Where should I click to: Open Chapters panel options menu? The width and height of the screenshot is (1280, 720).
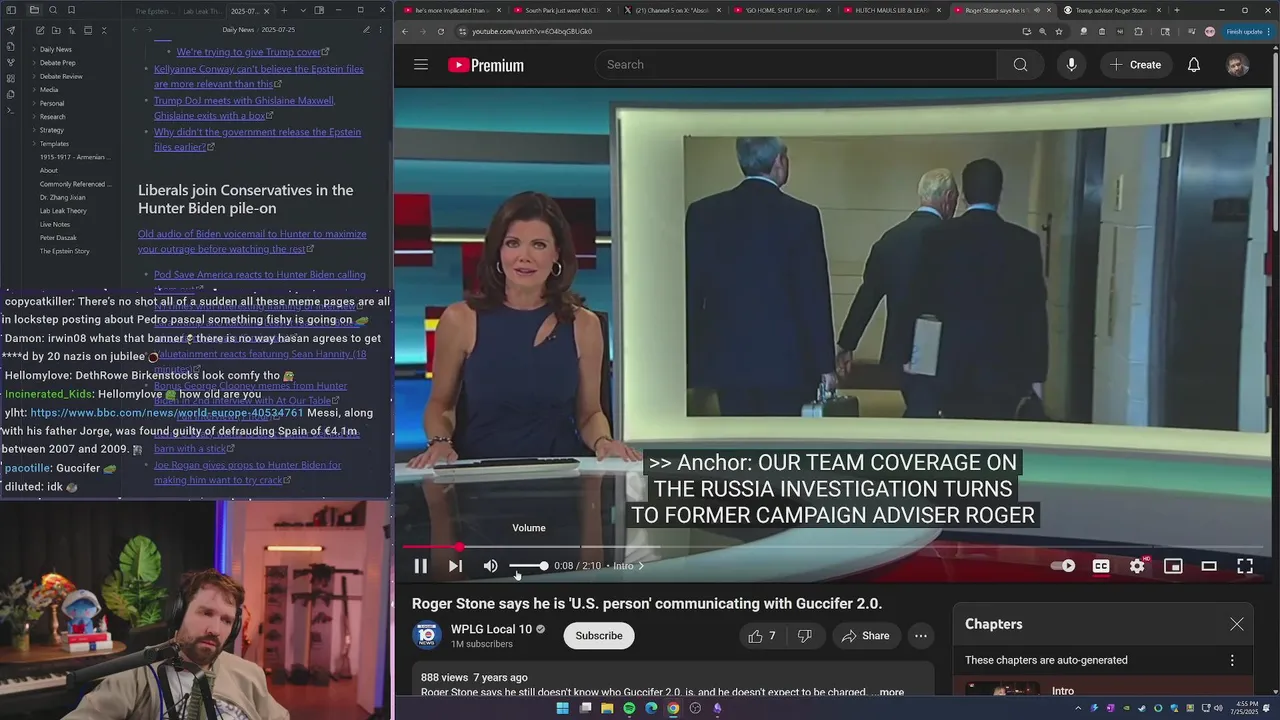[x=1232, y=660]
